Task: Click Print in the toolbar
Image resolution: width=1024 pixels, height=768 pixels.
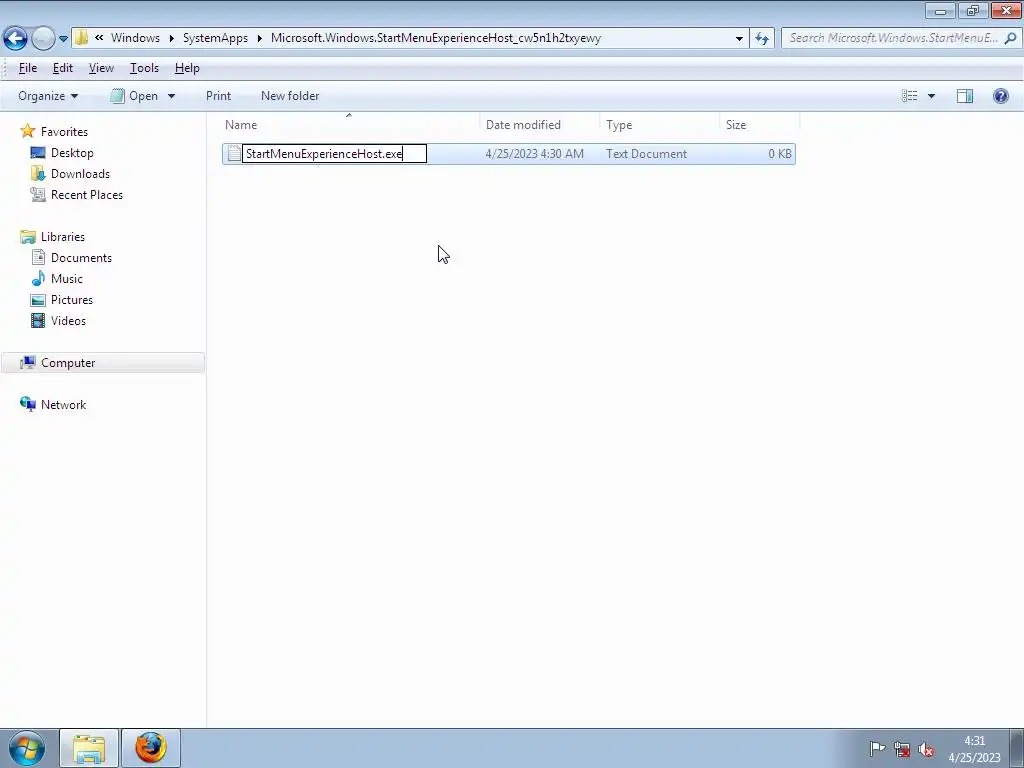Action: tap(218, 96)
